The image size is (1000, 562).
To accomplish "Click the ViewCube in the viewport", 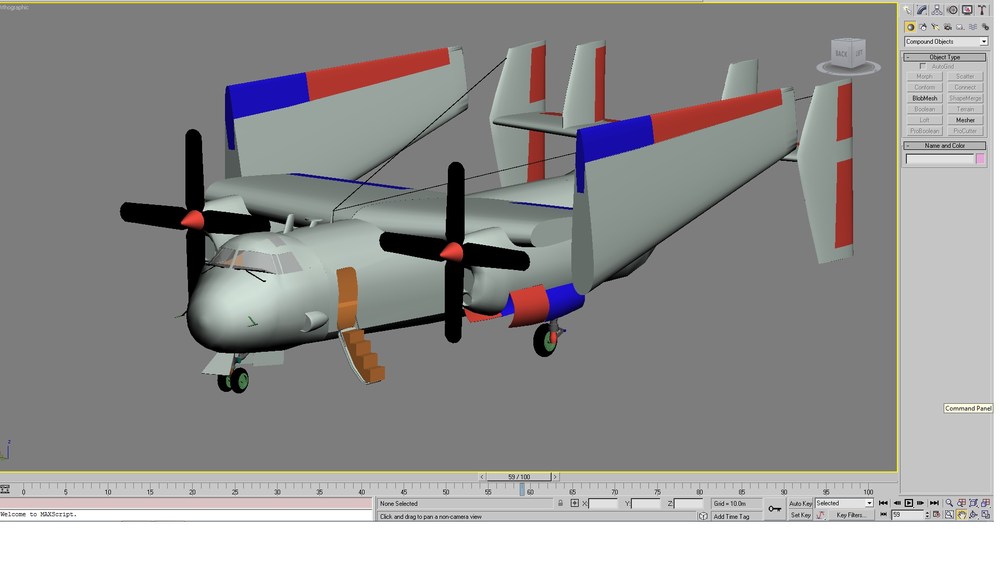I will click(848, 55).
